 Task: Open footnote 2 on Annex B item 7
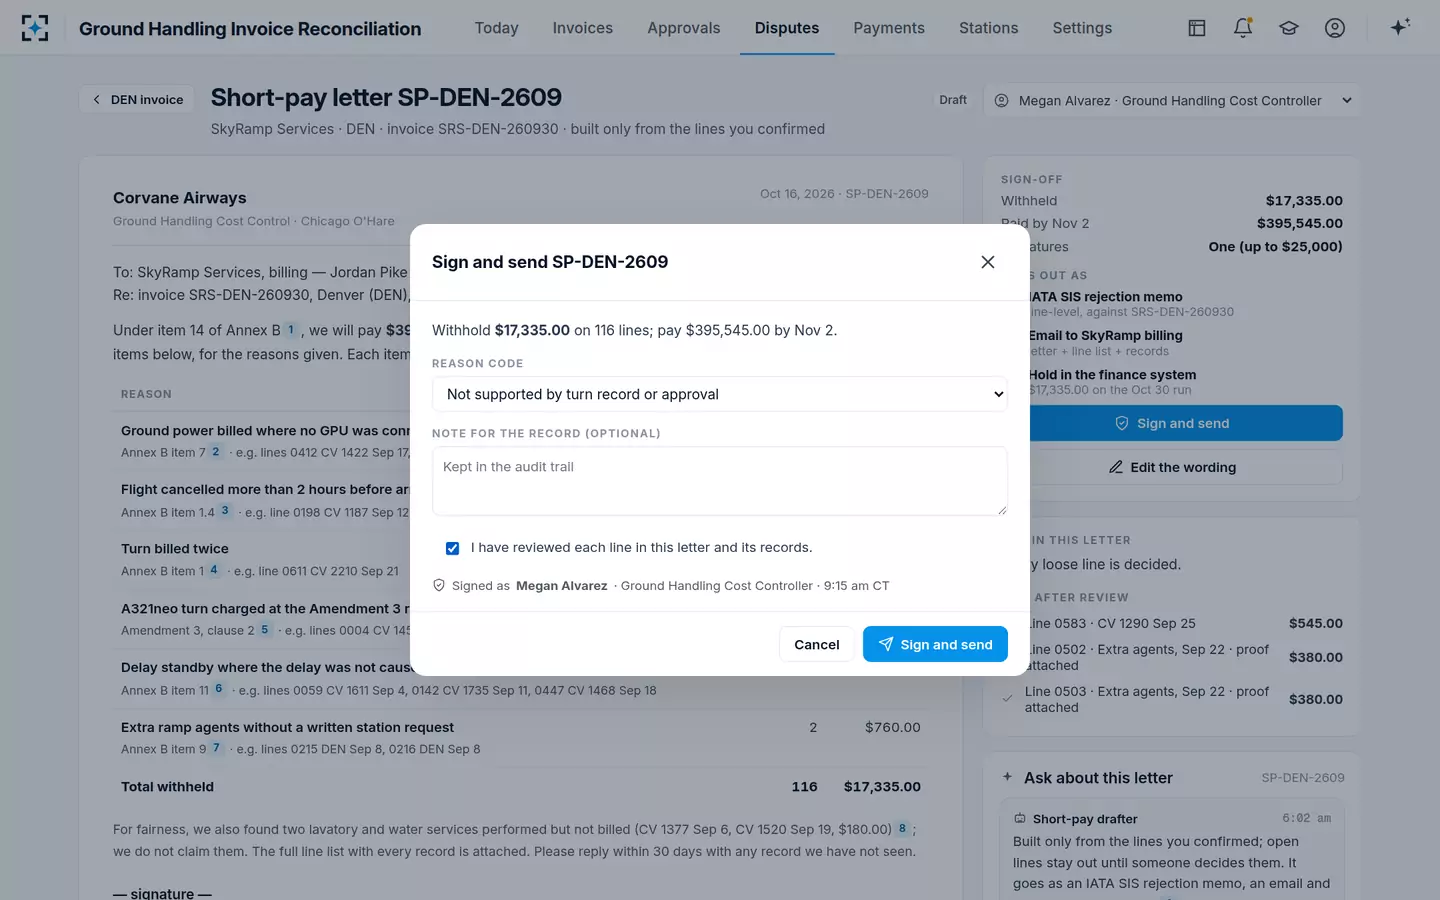tap(215, 452)
